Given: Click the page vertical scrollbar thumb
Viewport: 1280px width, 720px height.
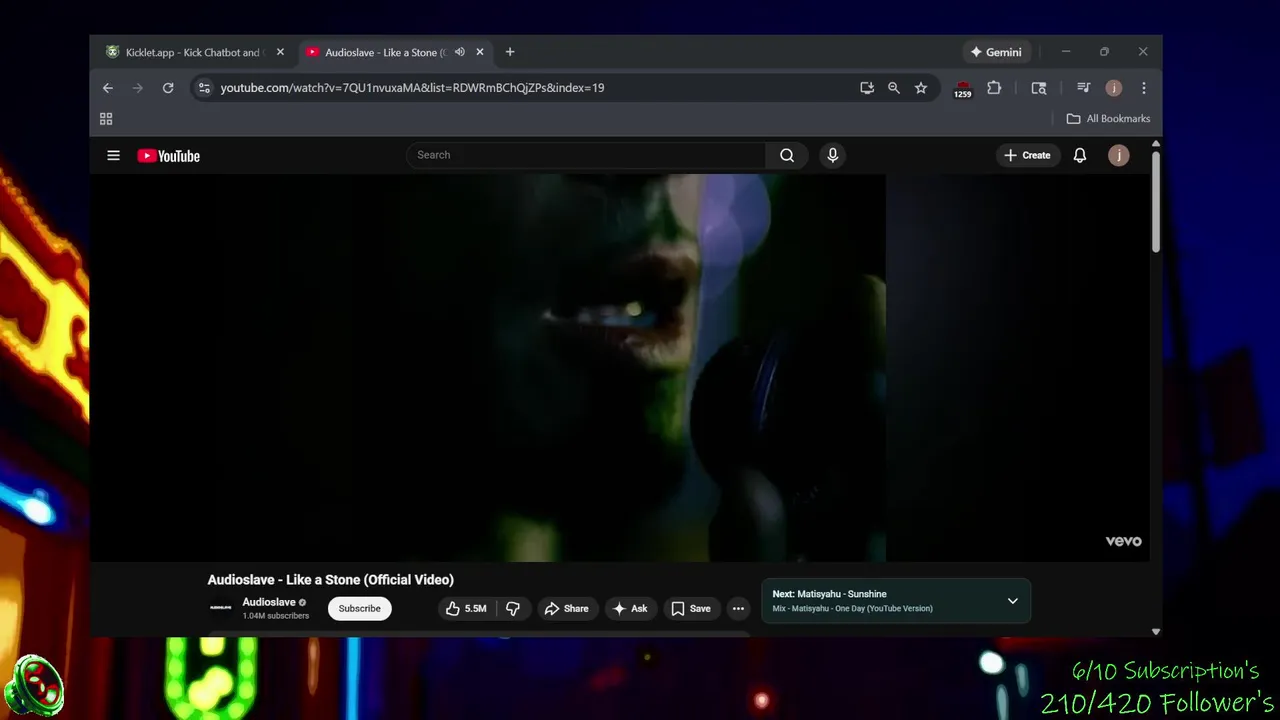Looking at the screenshot, I should 1156,201.
